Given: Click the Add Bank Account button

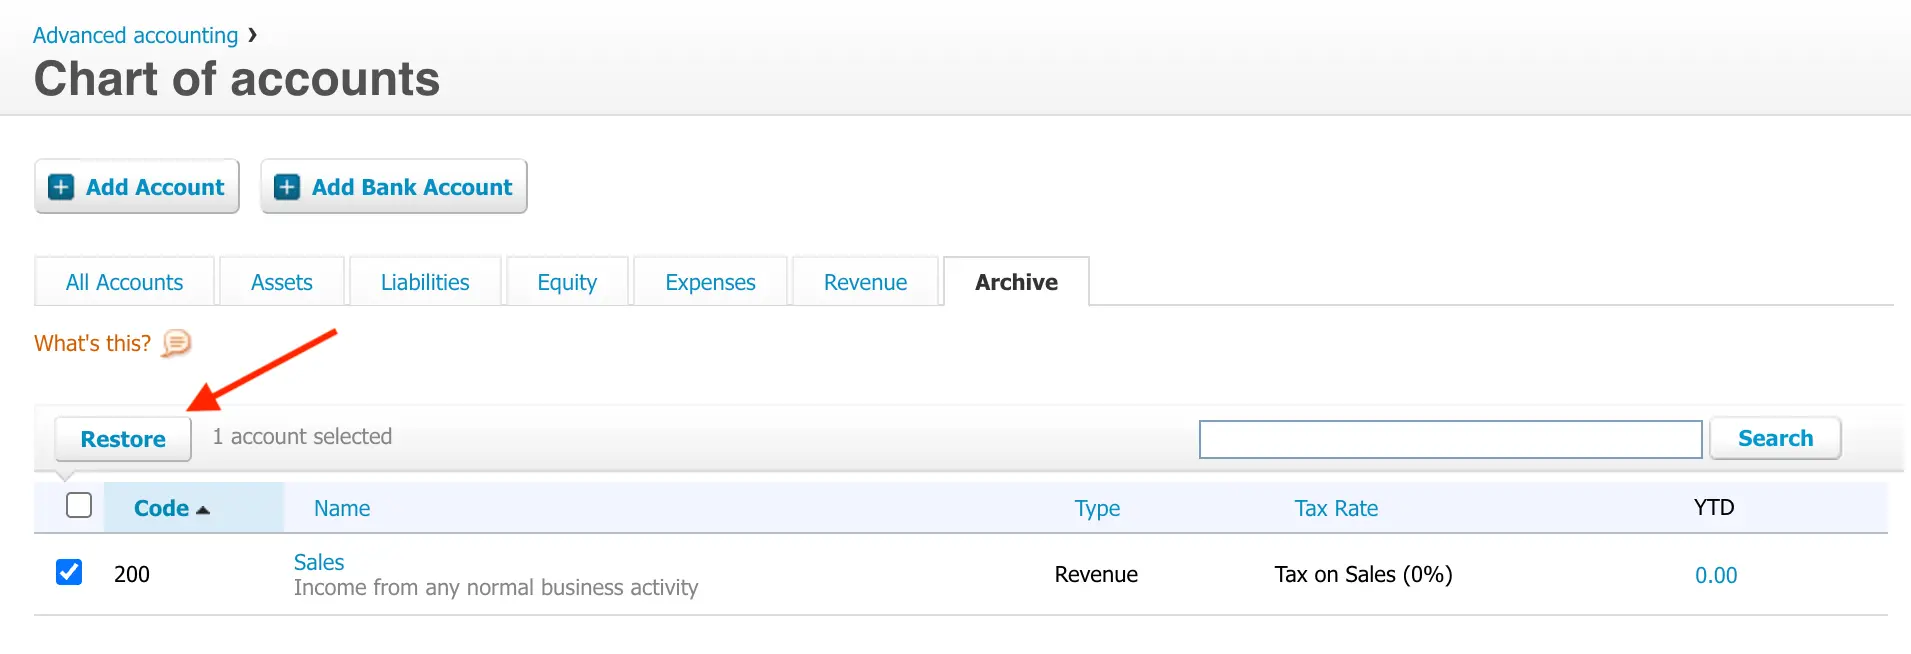Looking at the screenshot, I should tap(394, 187).
